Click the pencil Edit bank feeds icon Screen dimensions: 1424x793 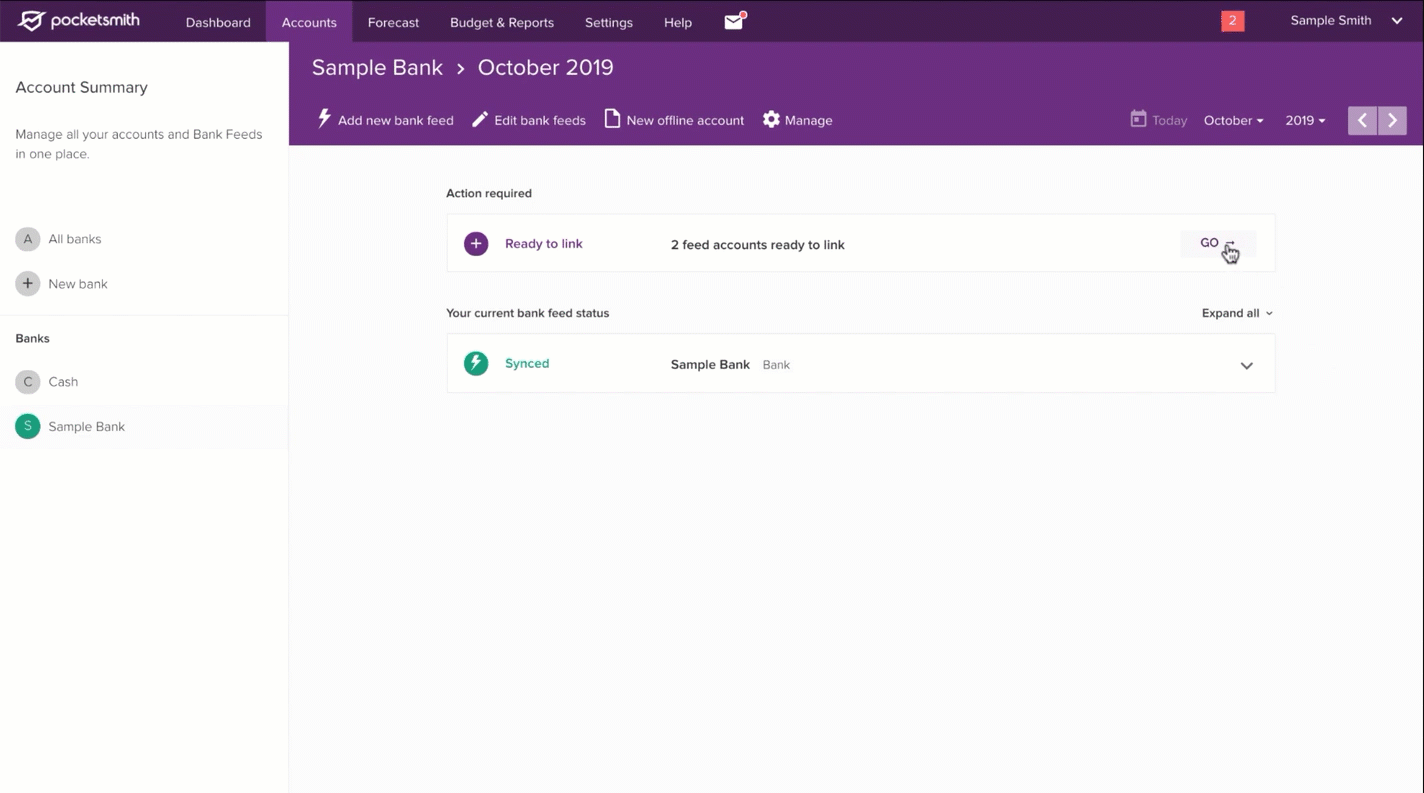(x=480, y=120)
